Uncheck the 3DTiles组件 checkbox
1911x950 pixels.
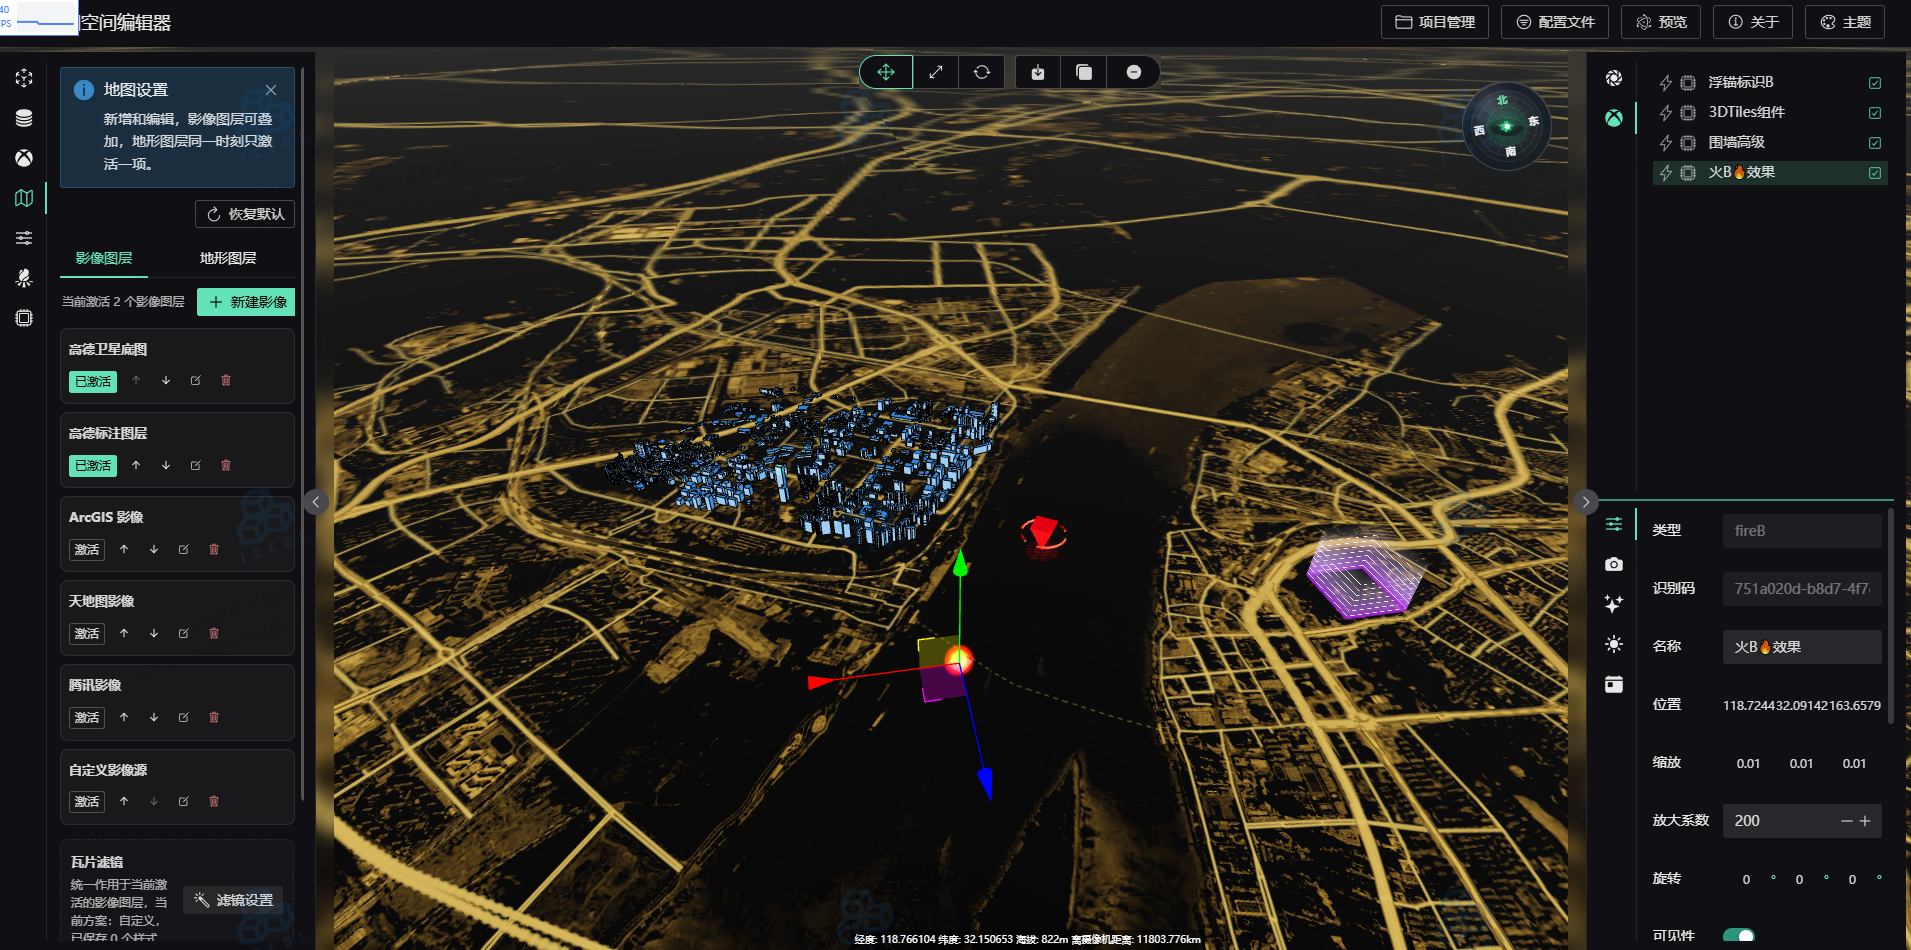tap(1875, 113)
